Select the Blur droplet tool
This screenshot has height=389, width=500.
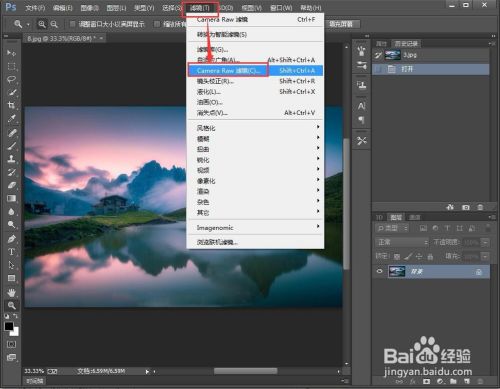[x=11, y=211]
